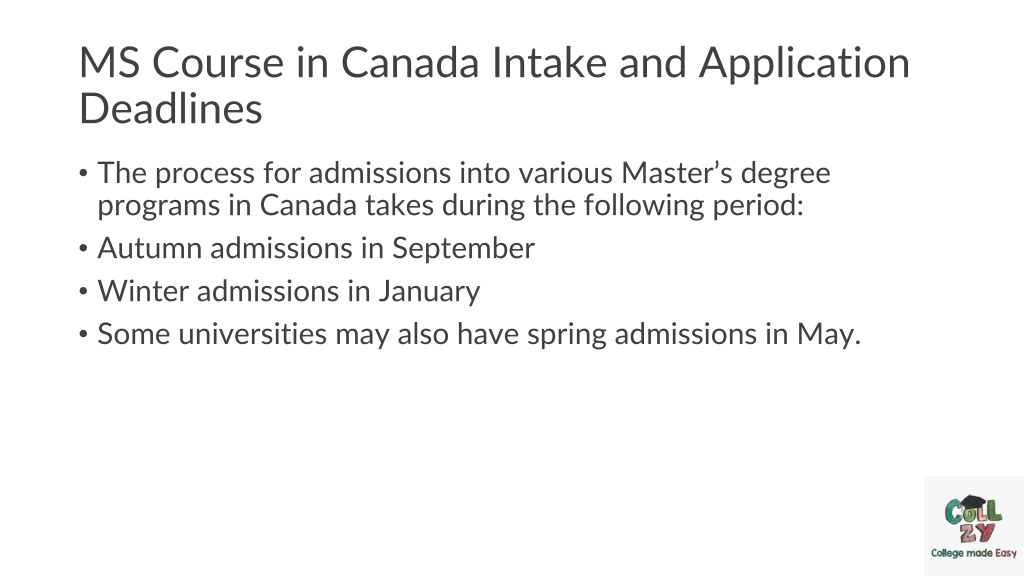This screenshot has height=576, width=1024.
Task: Click the bullet marker before 'Autumn admissions'
Action: click(83, 249)
